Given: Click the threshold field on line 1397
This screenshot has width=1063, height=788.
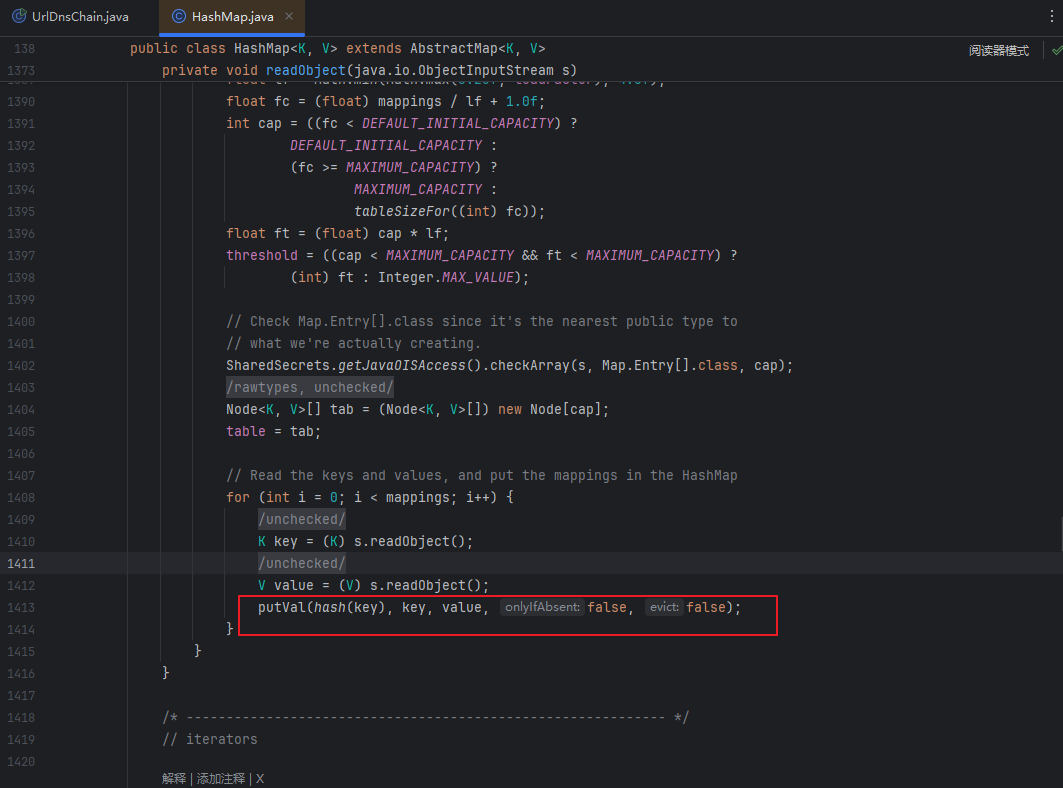Looking at the screenshot, I should click(x=262, y=256).
